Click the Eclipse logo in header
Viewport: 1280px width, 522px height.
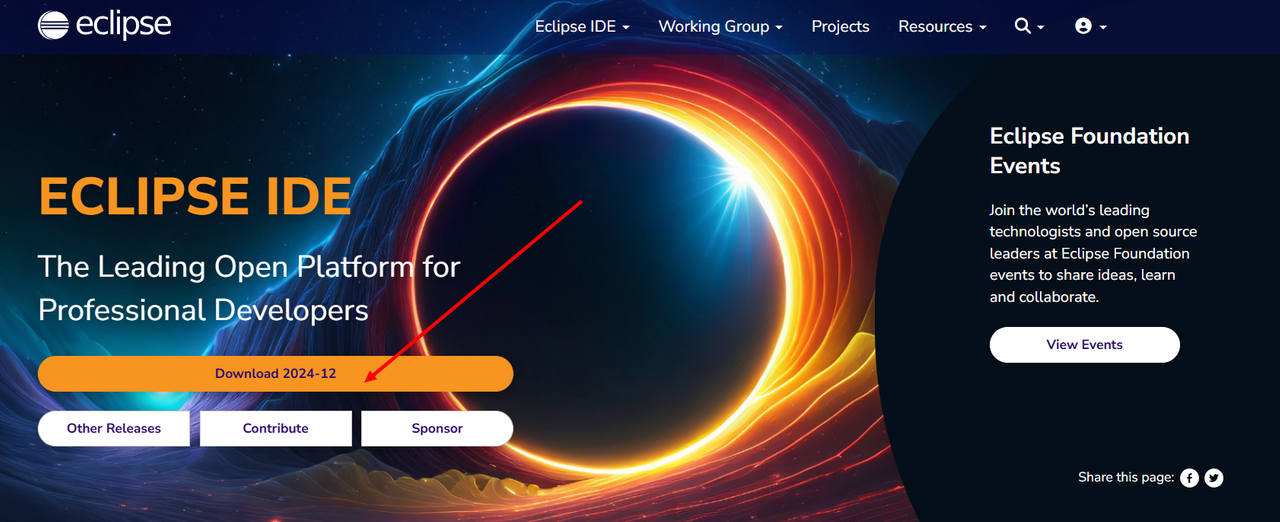pos(105,25)
